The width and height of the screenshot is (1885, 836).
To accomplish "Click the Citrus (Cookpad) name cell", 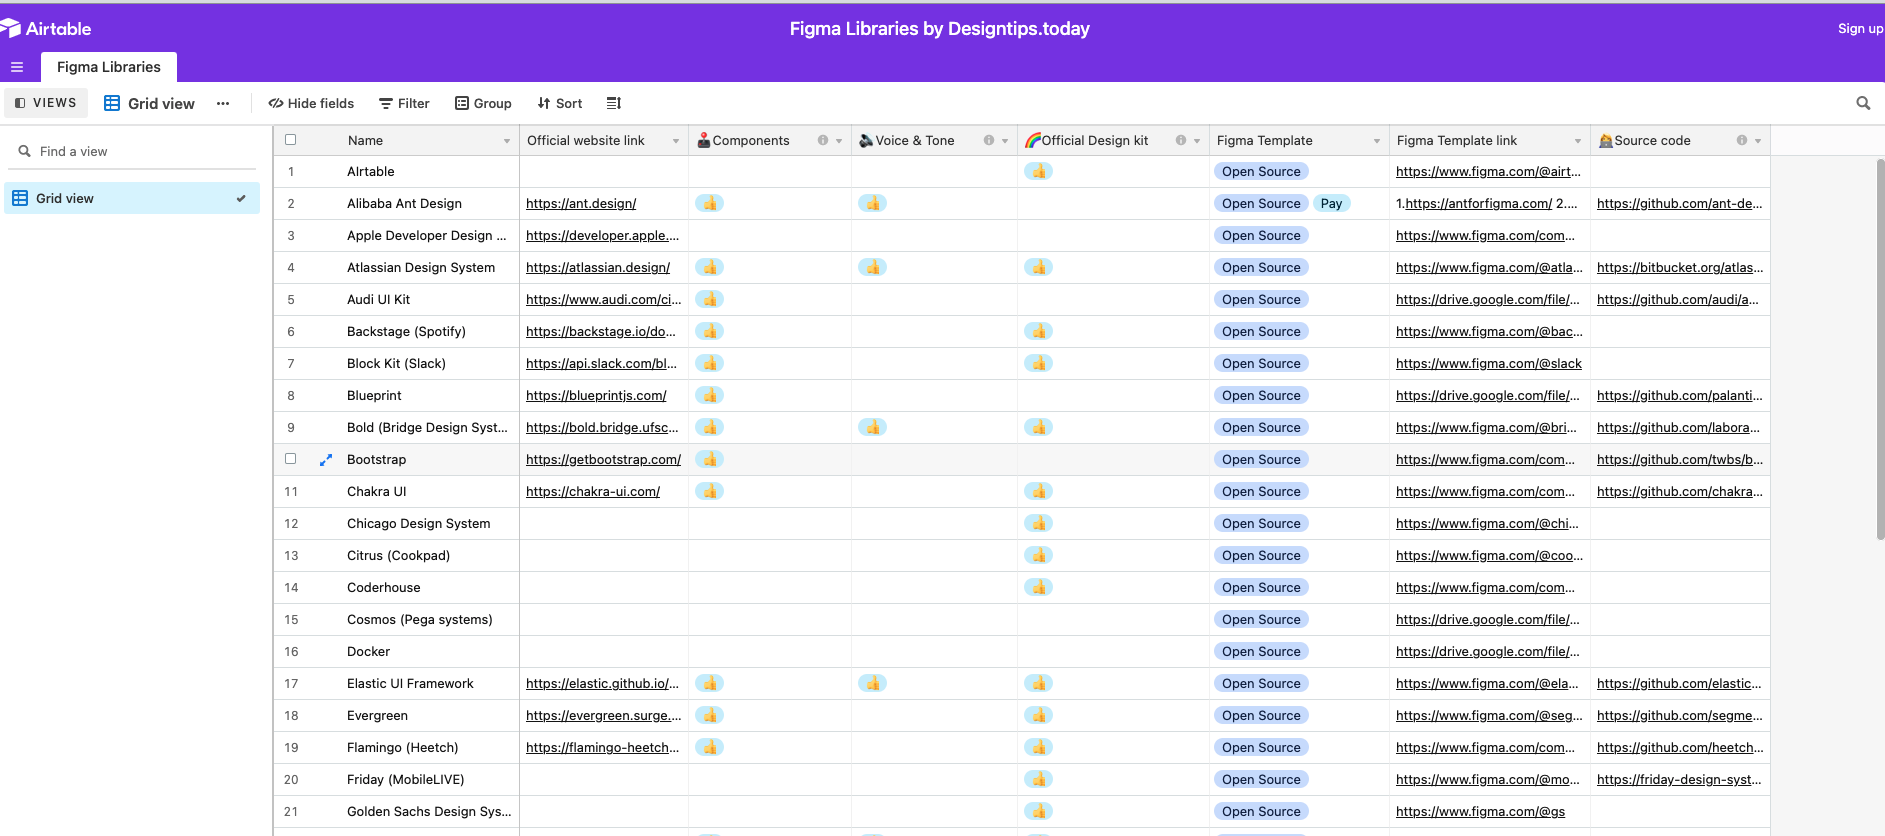I will (398, 555).
